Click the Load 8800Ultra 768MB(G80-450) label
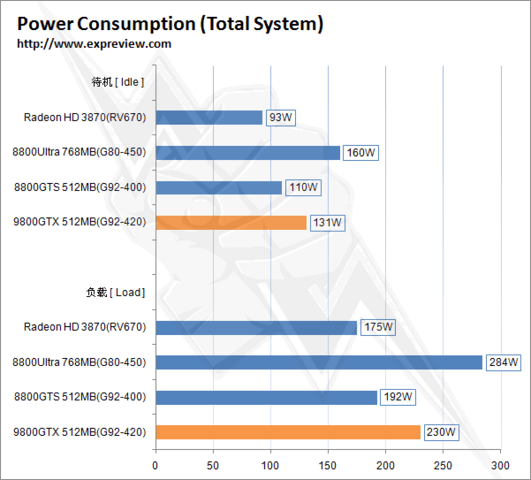531x480 pixels. pyautogui.click(x=79, y=362)
